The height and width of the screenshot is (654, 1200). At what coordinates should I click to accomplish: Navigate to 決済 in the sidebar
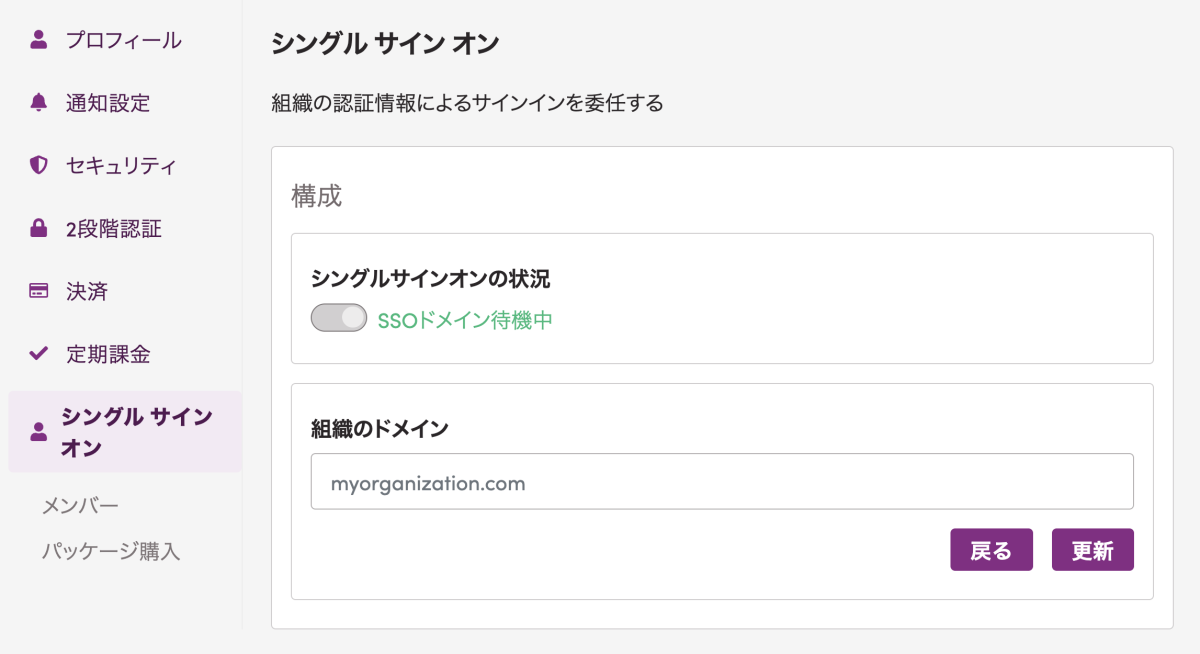click(87, 291)
